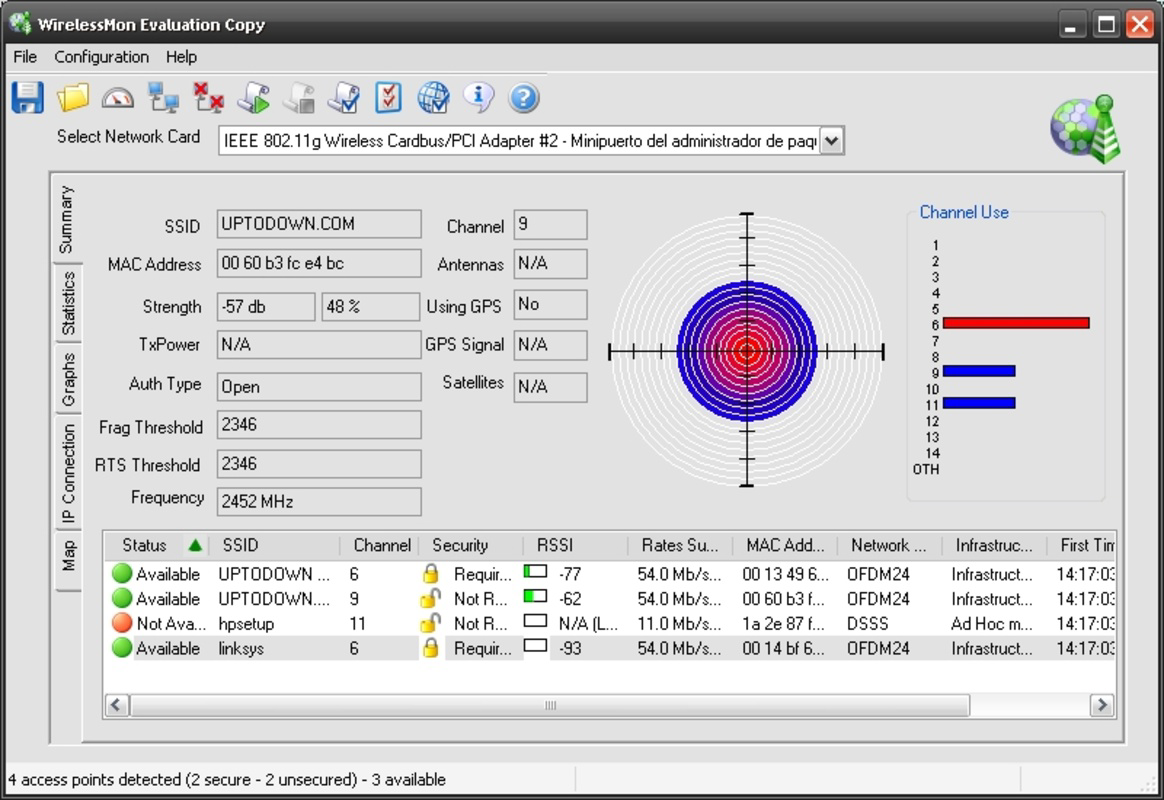Click the red channel 6 usage bar

pyautogui.click(x=1016, y=323)
